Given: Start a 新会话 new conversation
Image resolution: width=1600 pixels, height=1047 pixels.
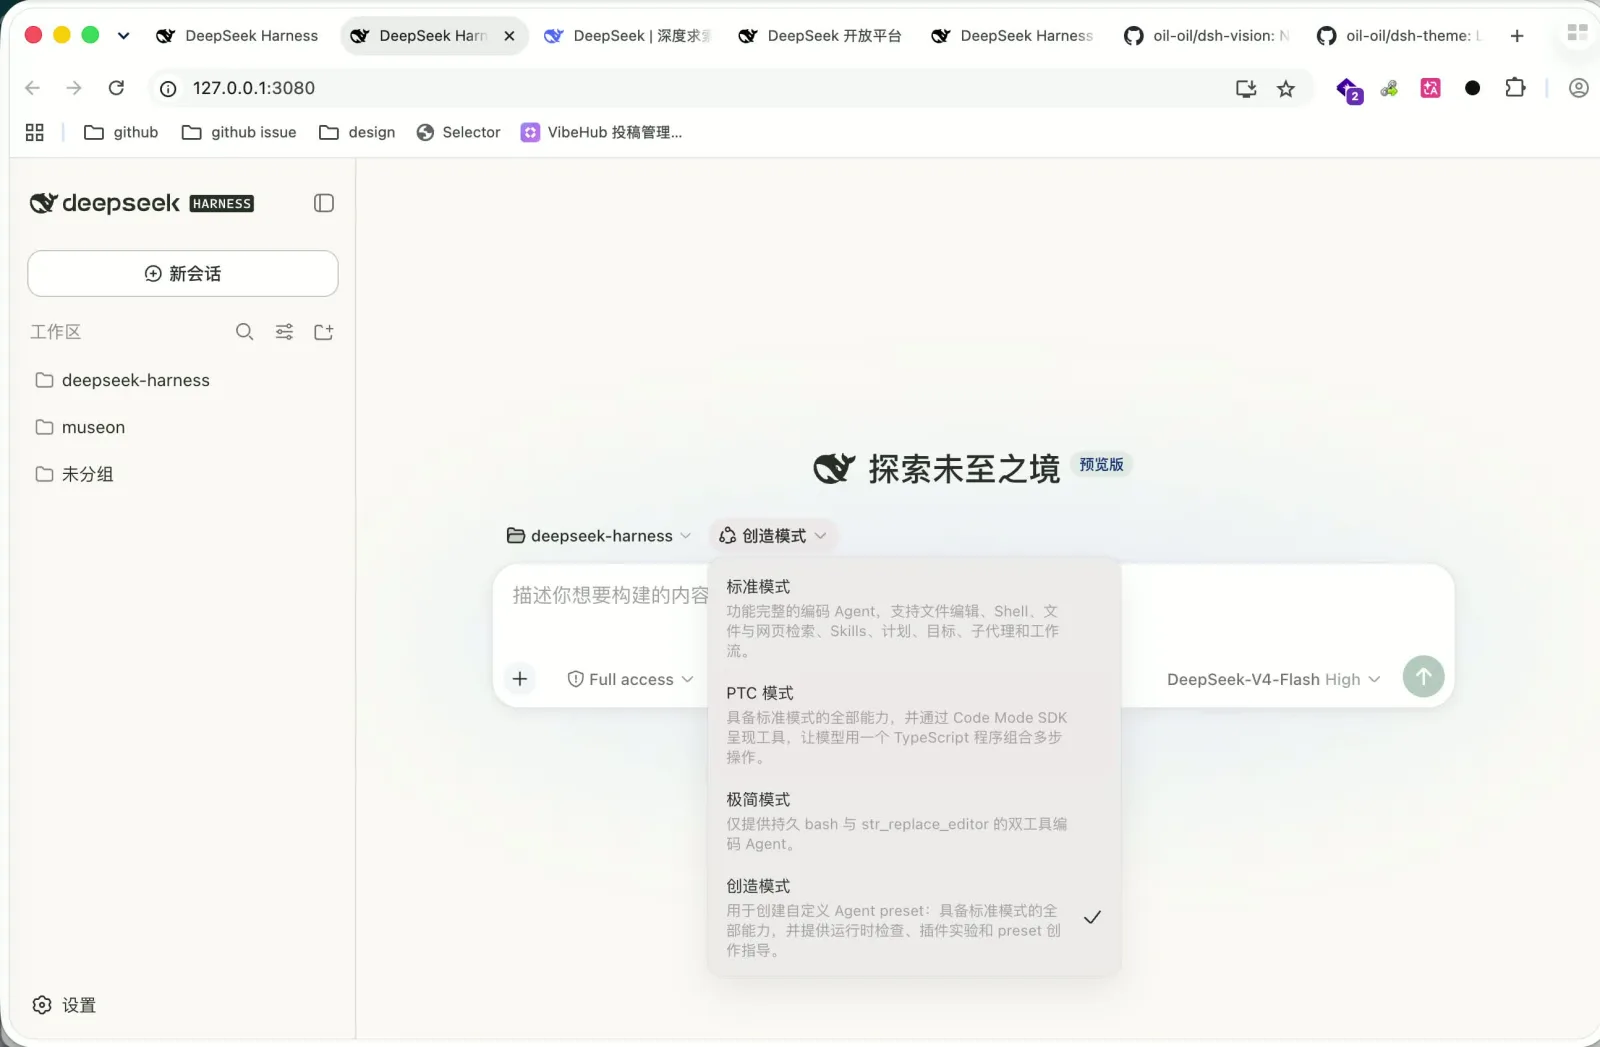Looking at the screenshot, I should 183,273.
